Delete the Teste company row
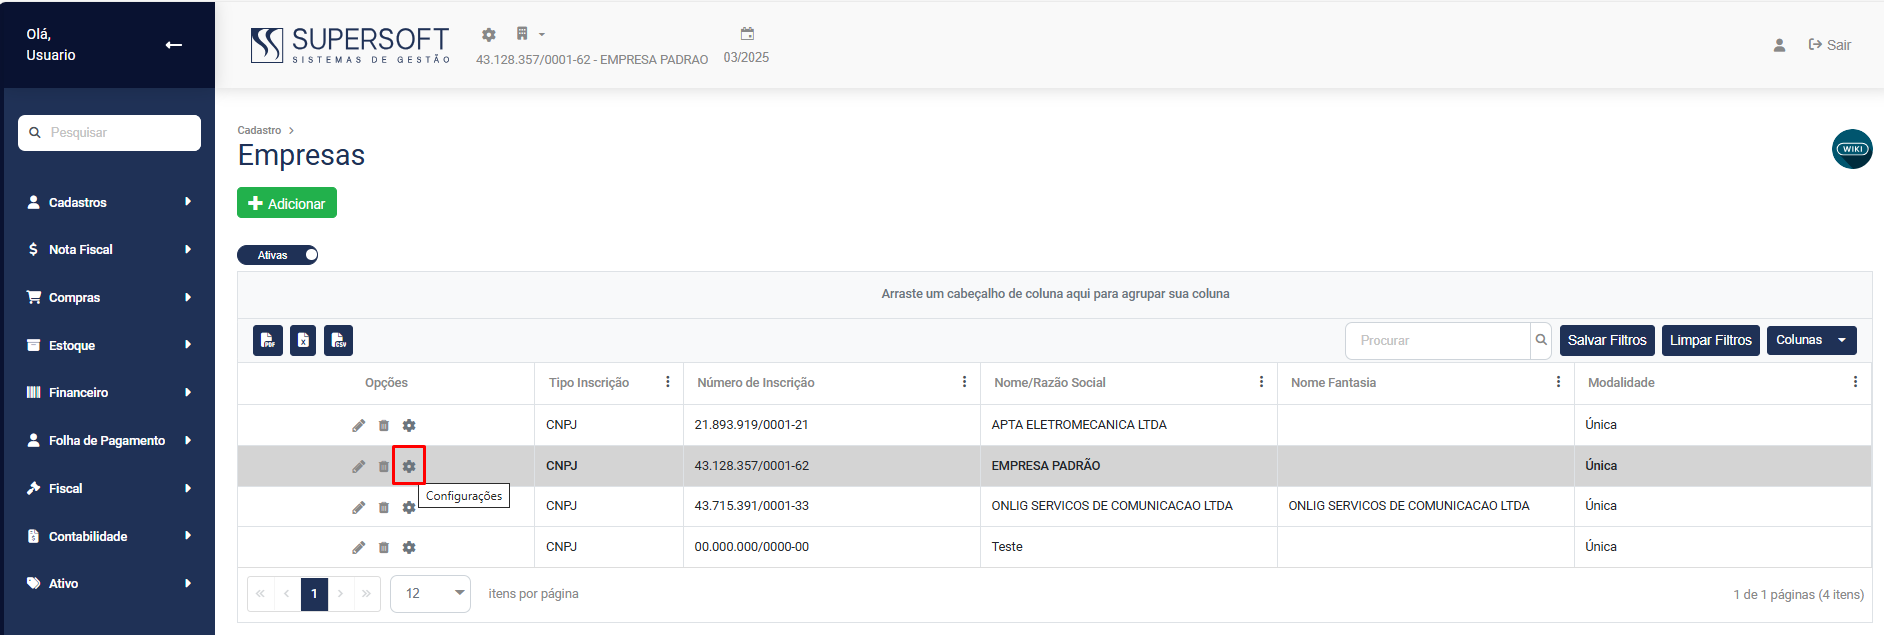This screenshot has width=1884, height=635. 384,548
